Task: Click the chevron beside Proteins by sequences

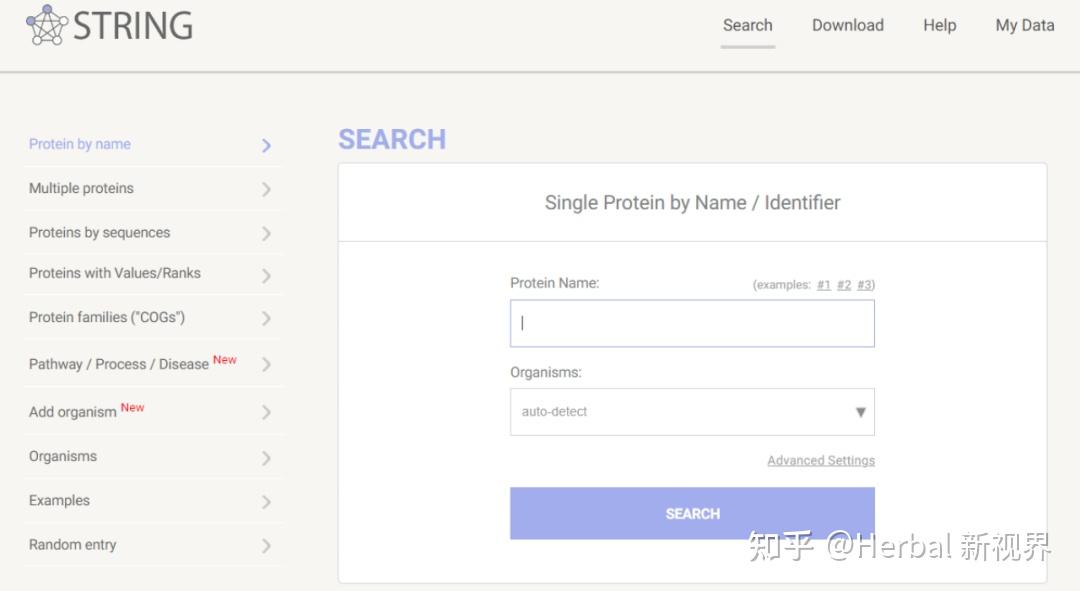Action: tap(266, 233)
